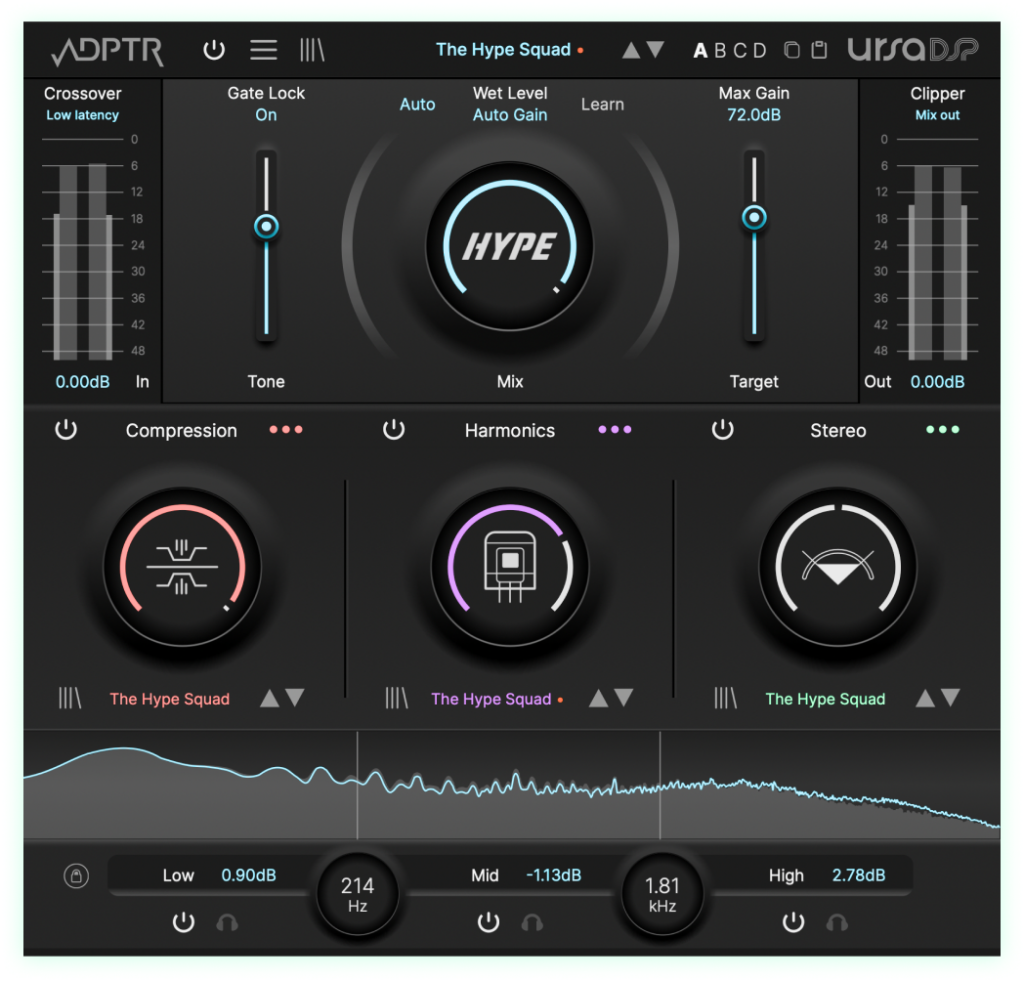Edit the High band 2.78dB gain
The height and width of the screenshot is (981, 1024).
tap(859, 875)
